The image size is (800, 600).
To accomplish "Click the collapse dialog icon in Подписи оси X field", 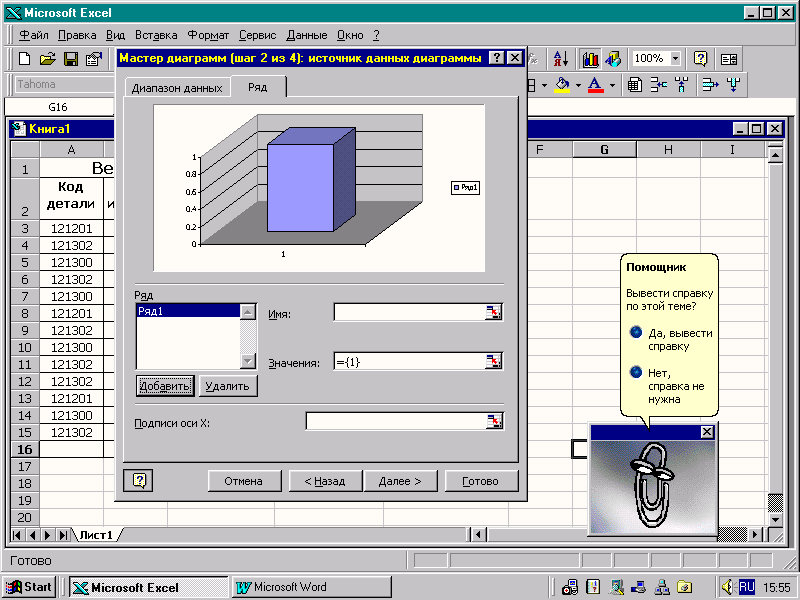I will pyautogui.click(x=494, y=421).
